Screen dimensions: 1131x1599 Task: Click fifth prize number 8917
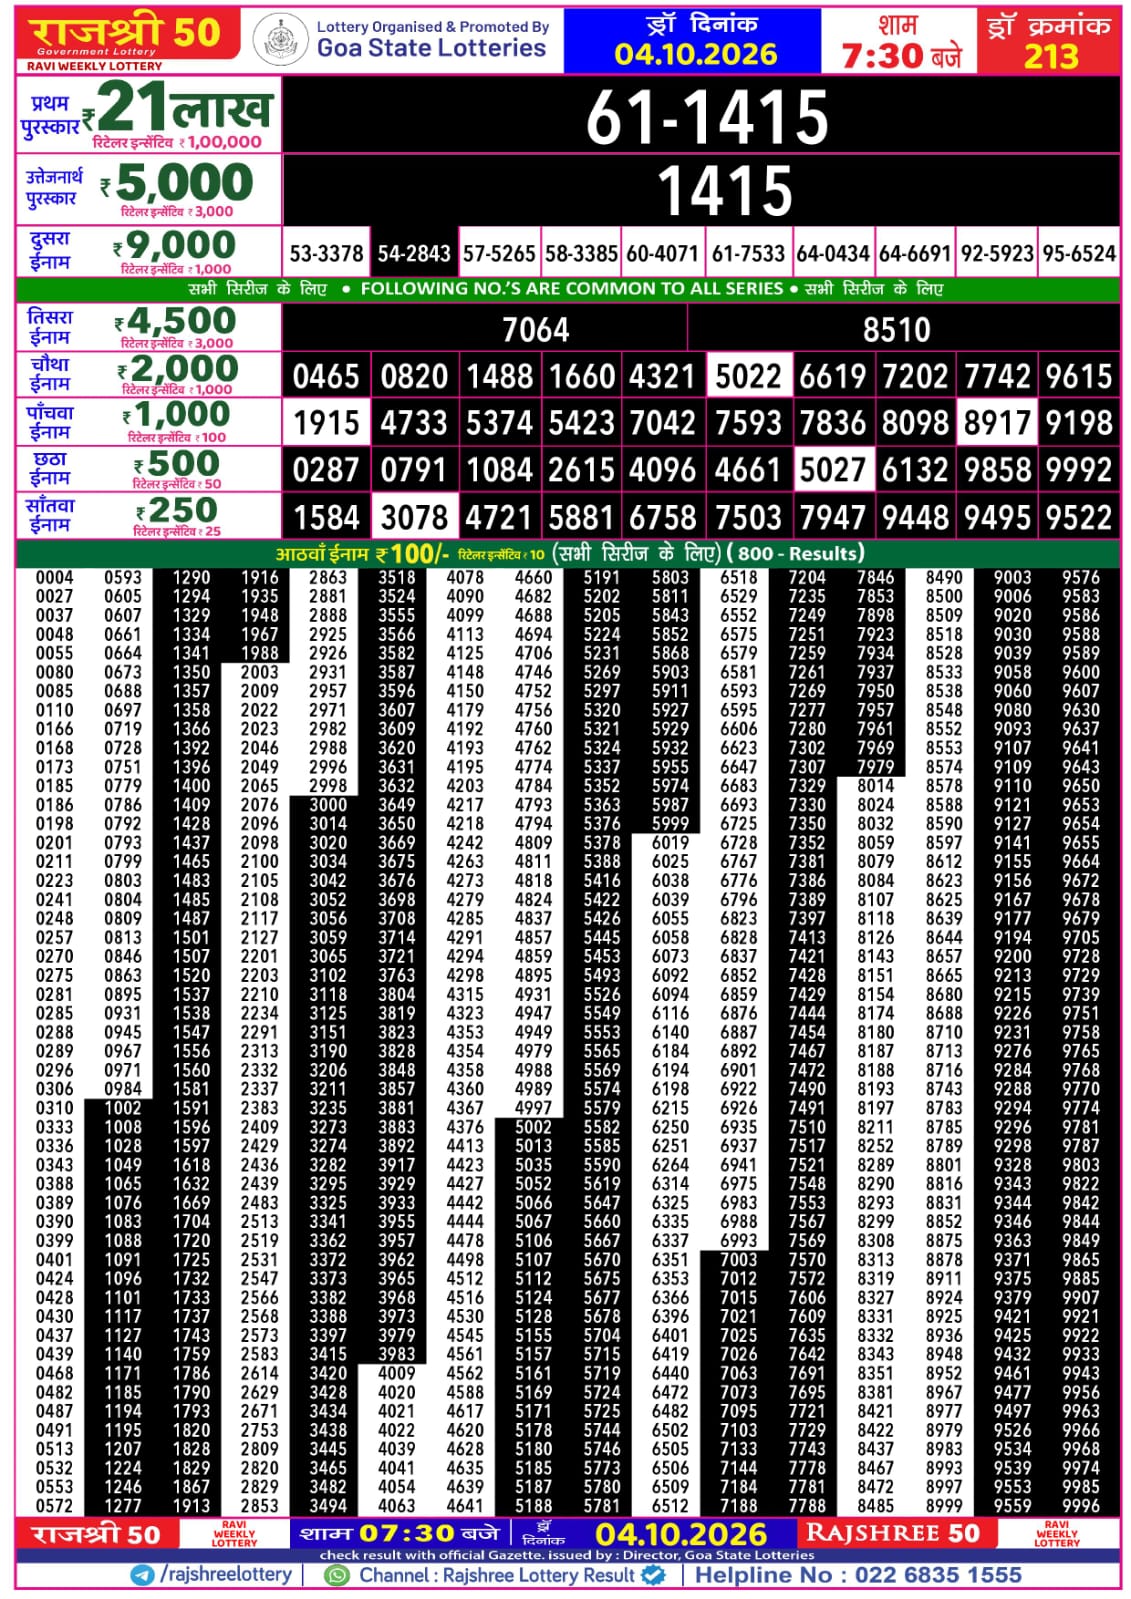tap(997, 423)
